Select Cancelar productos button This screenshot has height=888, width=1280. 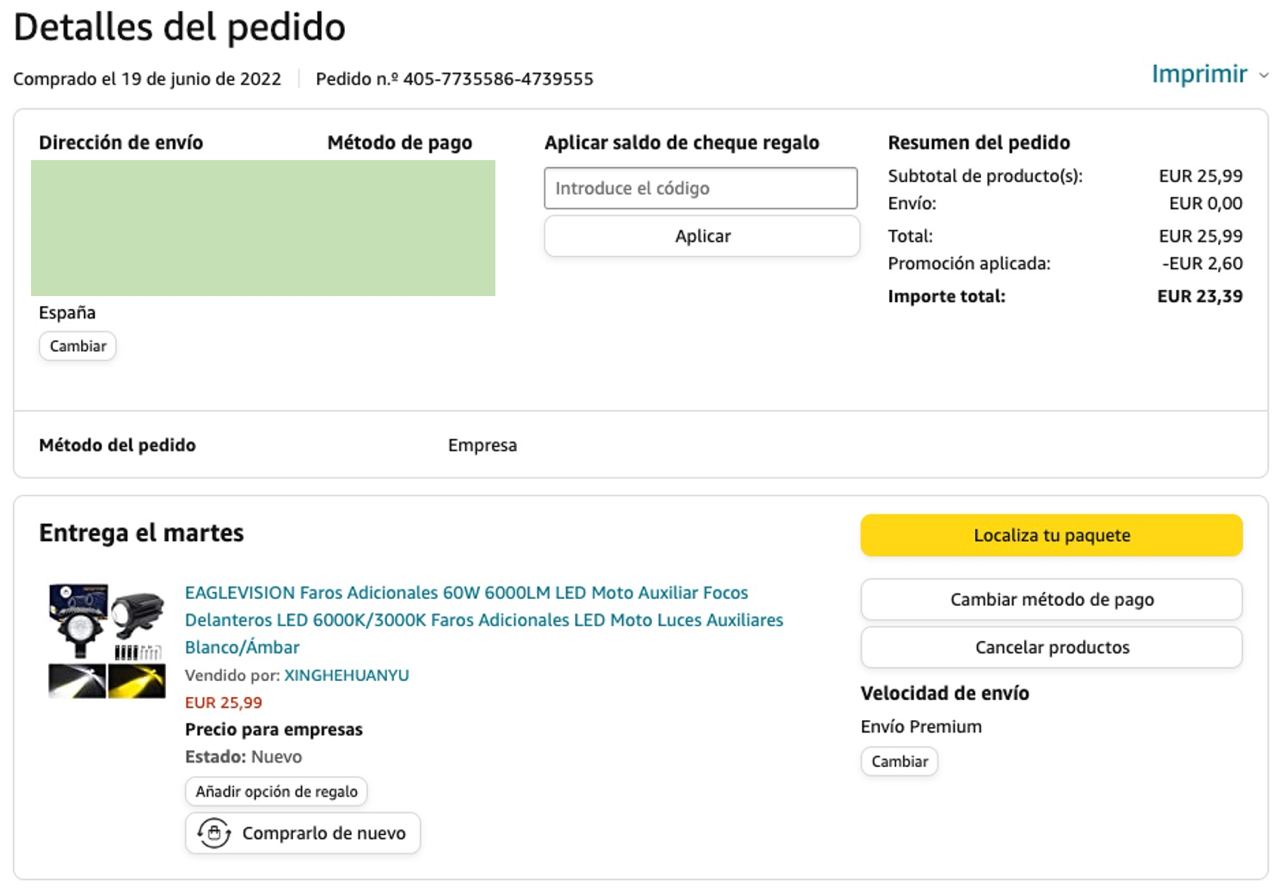pyautogui.click(x=1051, y=647)
